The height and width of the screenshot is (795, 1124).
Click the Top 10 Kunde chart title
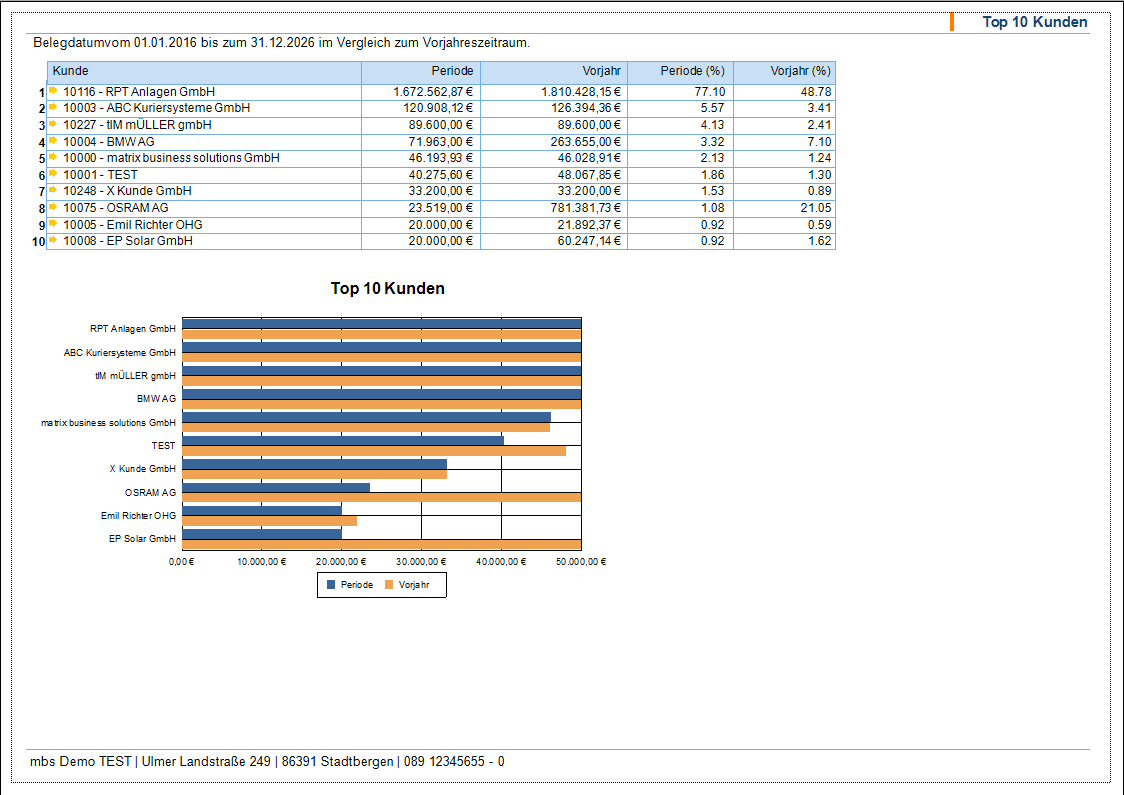point(388,288)
